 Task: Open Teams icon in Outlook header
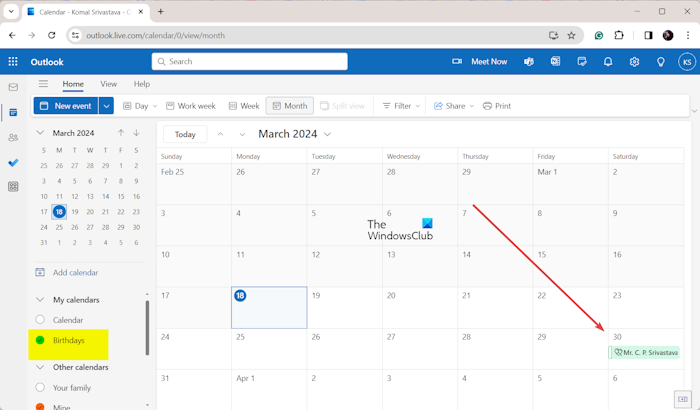pos(529,62)
